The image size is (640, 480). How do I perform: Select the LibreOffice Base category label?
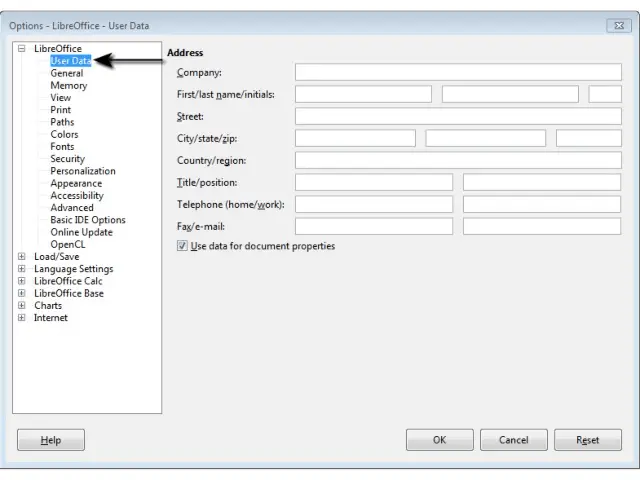pos(69,293)
